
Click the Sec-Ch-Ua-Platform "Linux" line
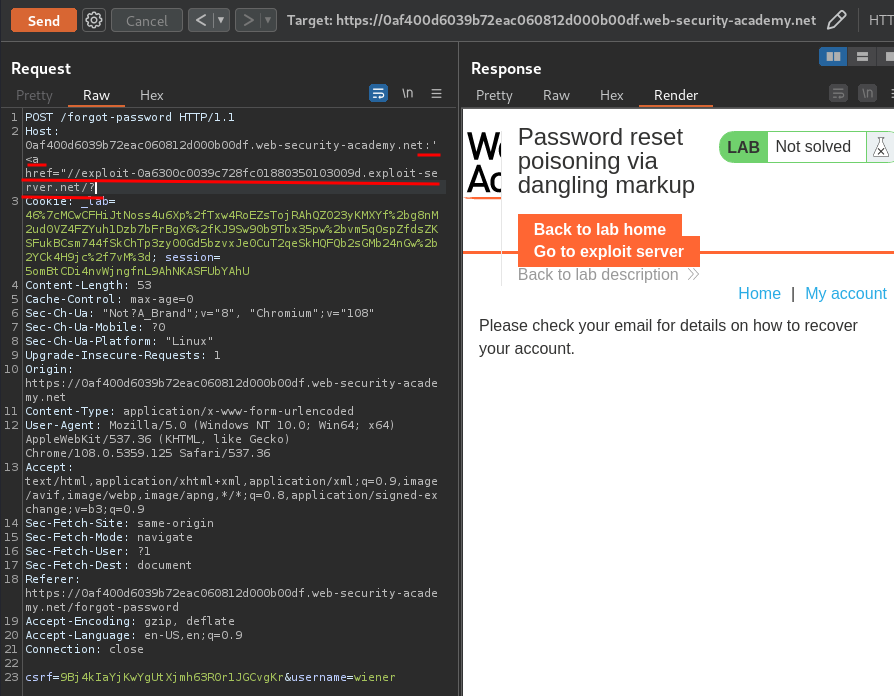point(119,341)
